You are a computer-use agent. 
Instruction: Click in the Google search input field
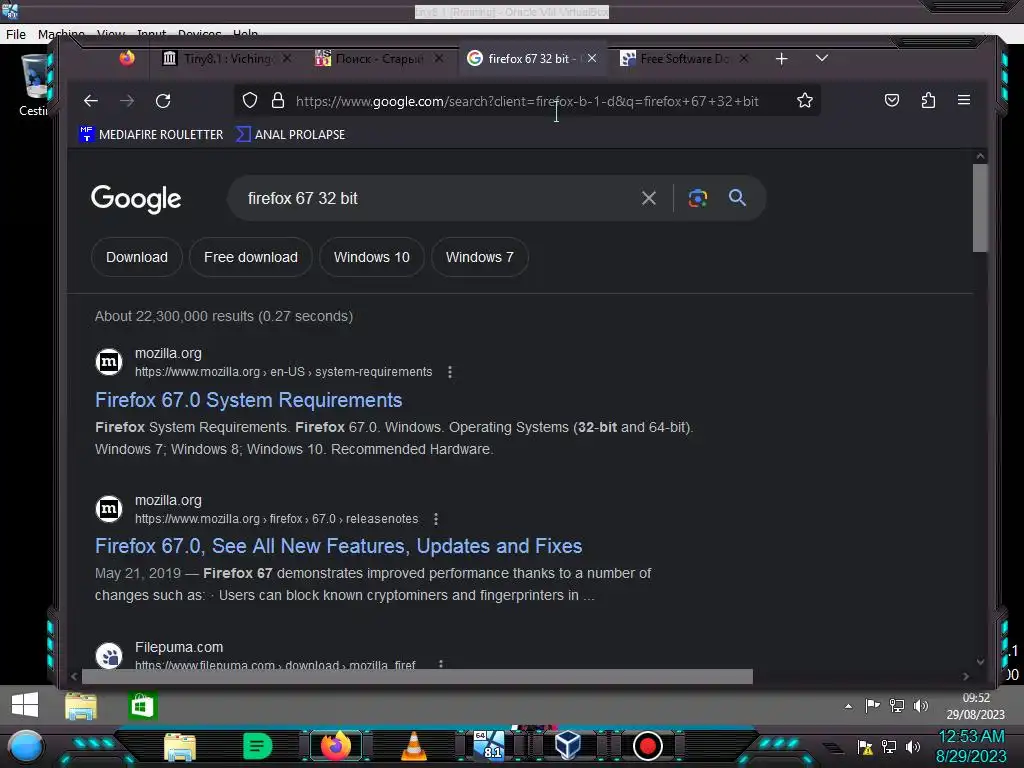[438, 199]
